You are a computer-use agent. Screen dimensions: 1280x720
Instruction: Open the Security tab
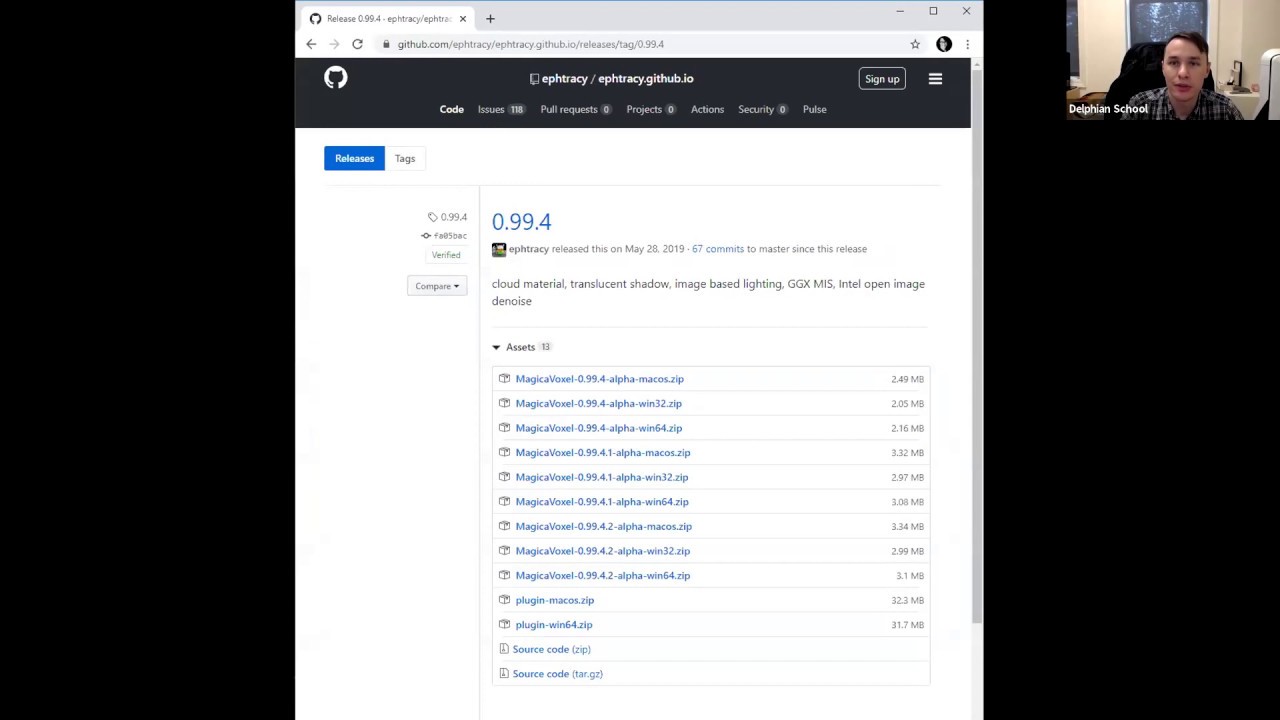pos(763,109)
